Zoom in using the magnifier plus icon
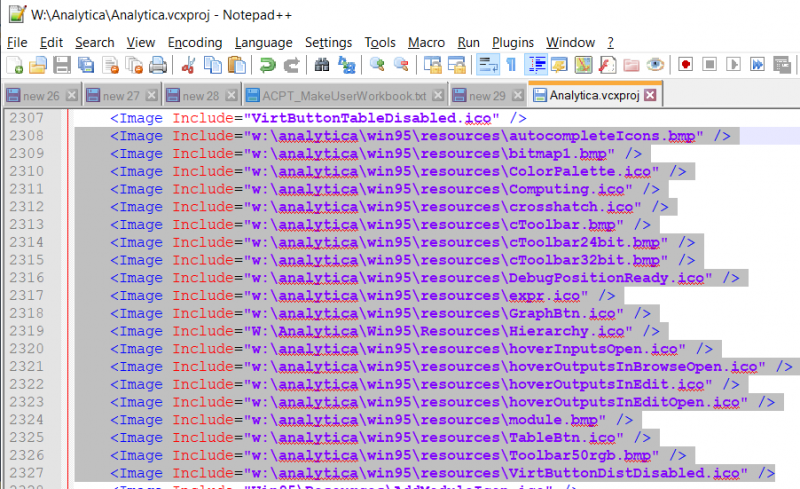The width and height of the screenshot is (800, 489). [x=377, y=65]
